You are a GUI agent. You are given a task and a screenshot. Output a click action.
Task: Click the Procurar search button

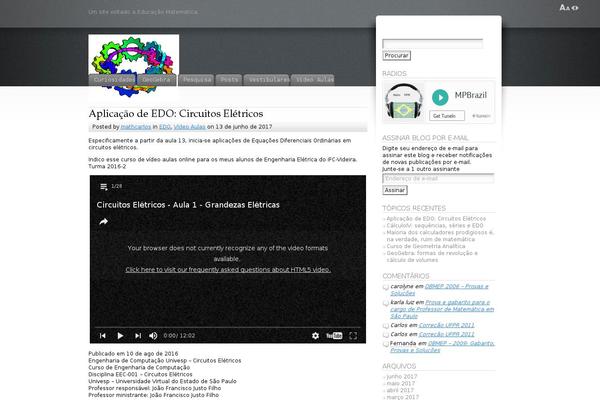point(396,56)
